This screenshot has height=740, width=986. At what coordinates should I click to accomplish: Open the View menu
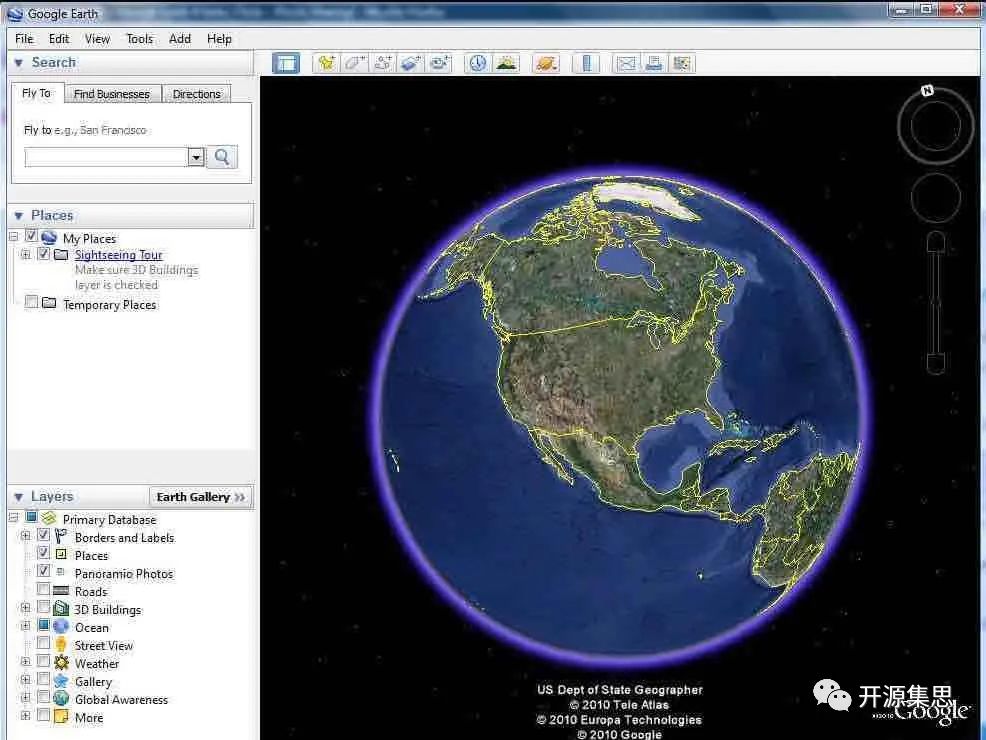click(x=97, y=39)
